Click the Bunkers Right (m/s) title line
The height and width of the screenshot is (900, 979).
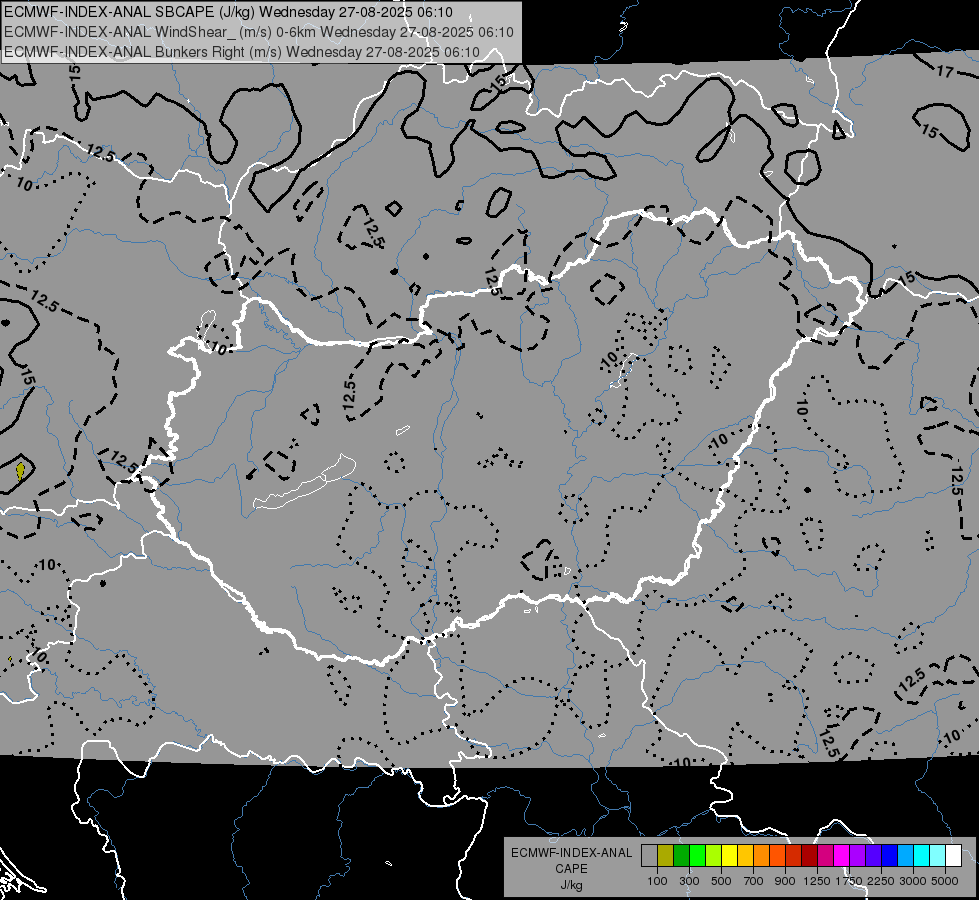pyautogui.click(x=242, y=52)
